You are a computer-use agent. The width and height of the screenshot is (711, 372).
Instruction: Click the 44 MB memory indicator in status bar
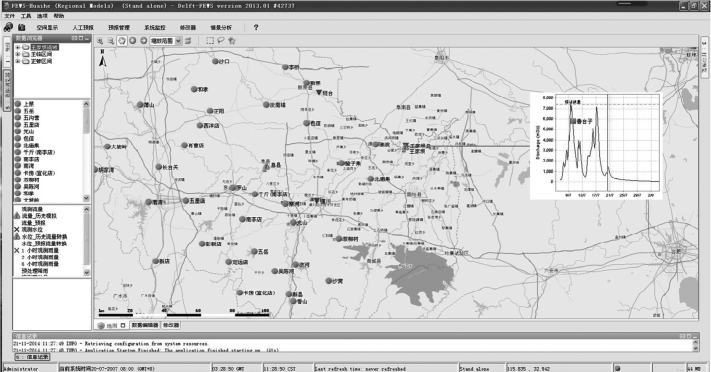point(694,368)
